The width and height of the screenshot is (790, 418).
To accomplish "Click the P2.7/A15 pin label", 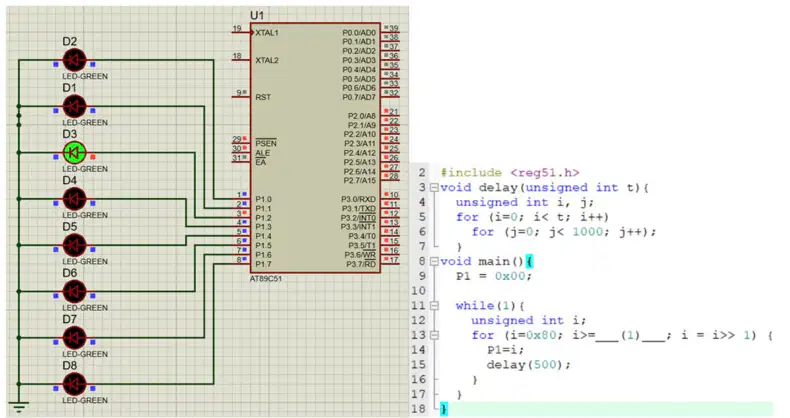I will click(x=360, y=181).
